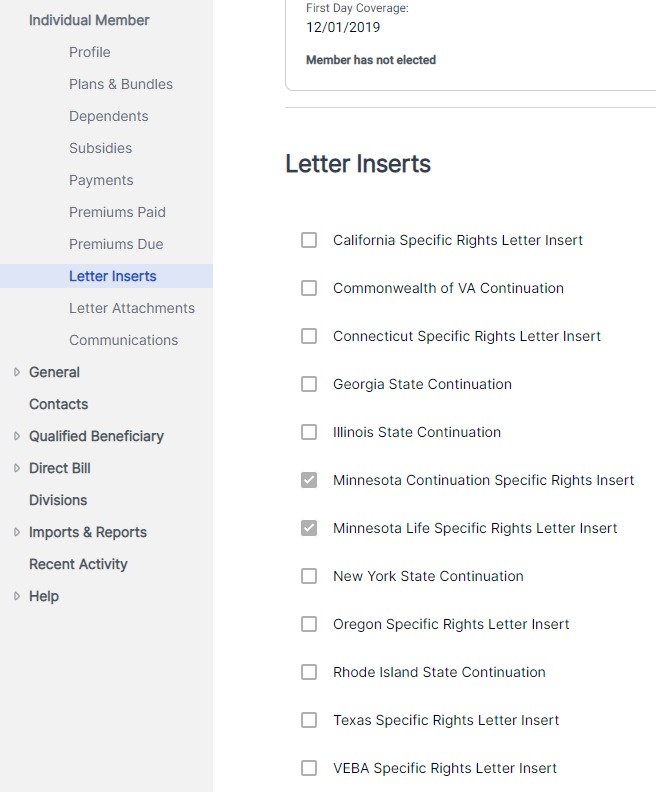Open the Profile menu item
Viewport: 656px width, 792px height.
click(89, 52)
